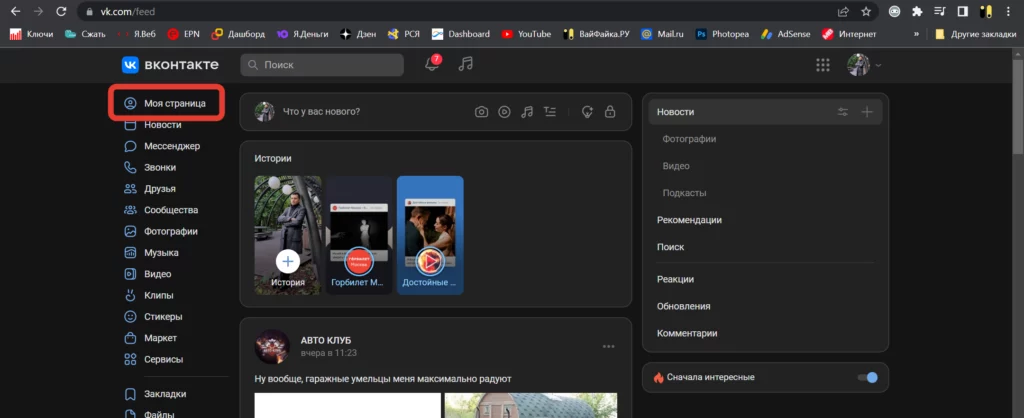Open the VK notifications bell

tap(432, 64)
